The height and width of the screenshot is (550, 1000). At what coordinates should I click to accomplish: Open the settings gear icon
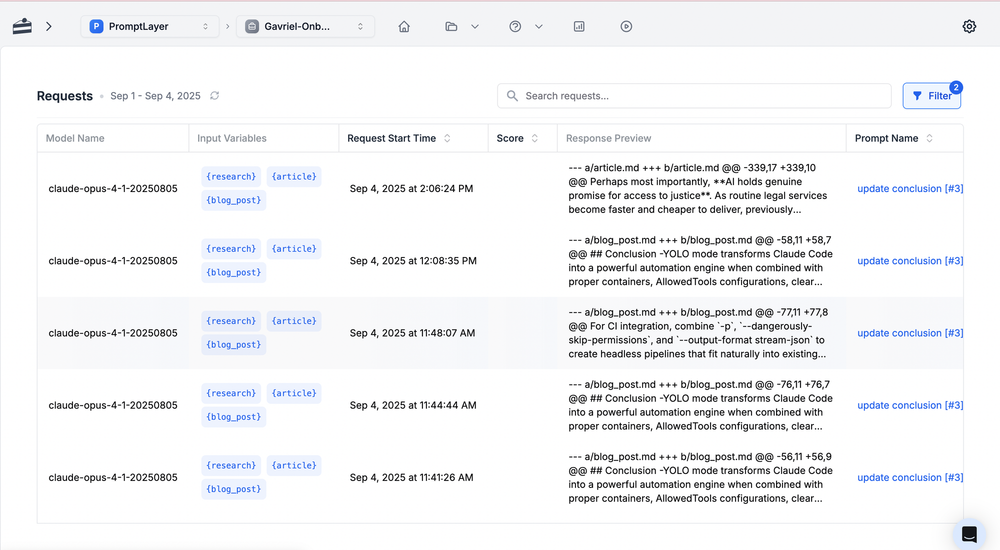(x=968, y=27)
